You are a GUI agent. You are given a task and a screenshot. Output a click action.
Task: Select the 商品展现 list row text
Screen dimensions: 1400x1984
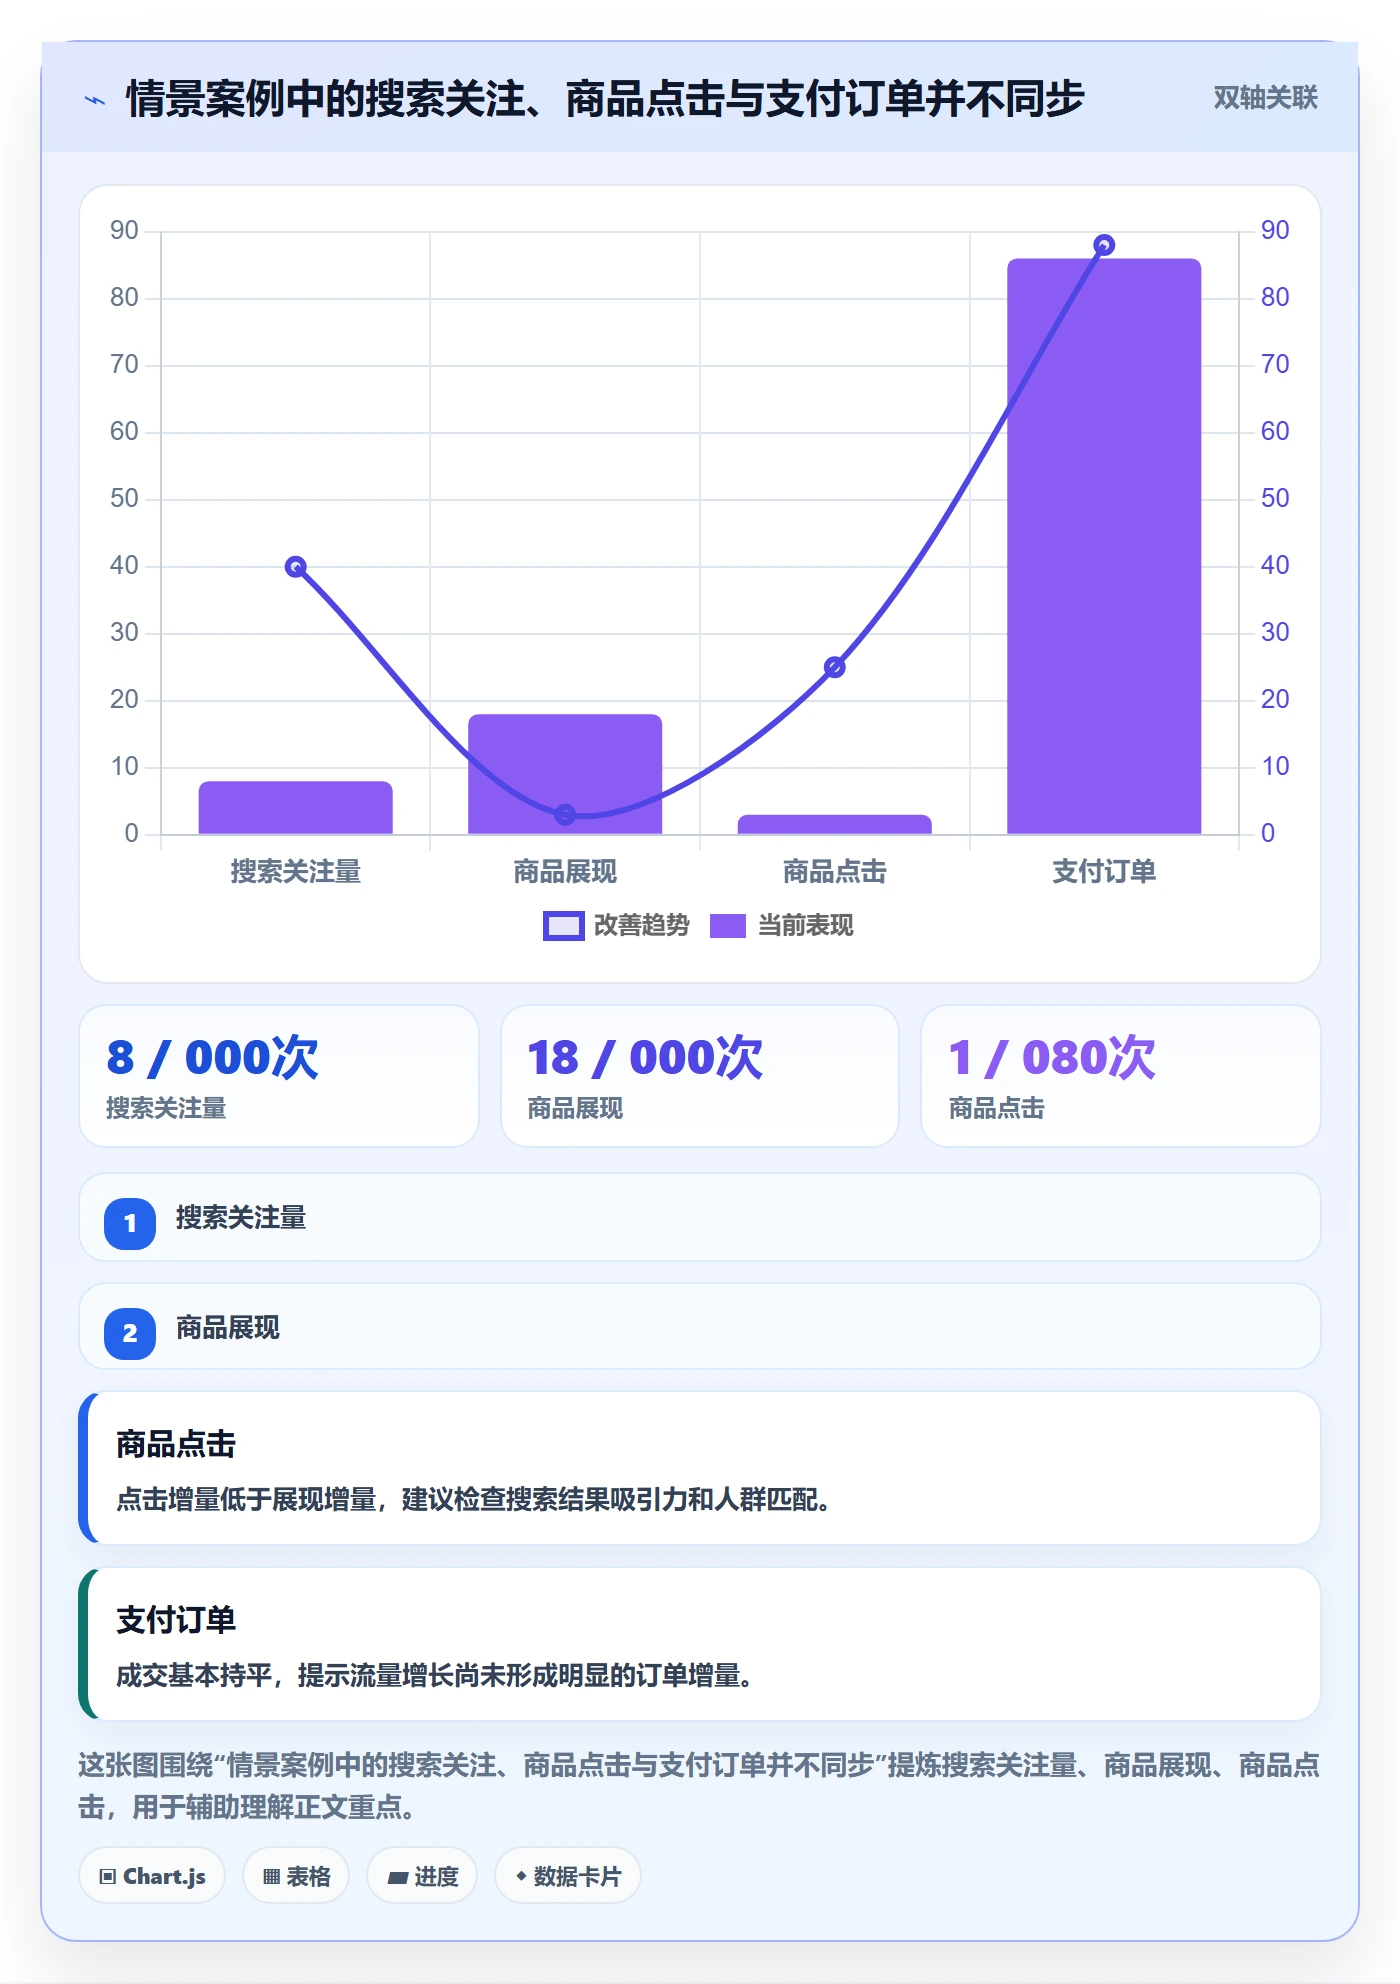tap(228, 1328)
